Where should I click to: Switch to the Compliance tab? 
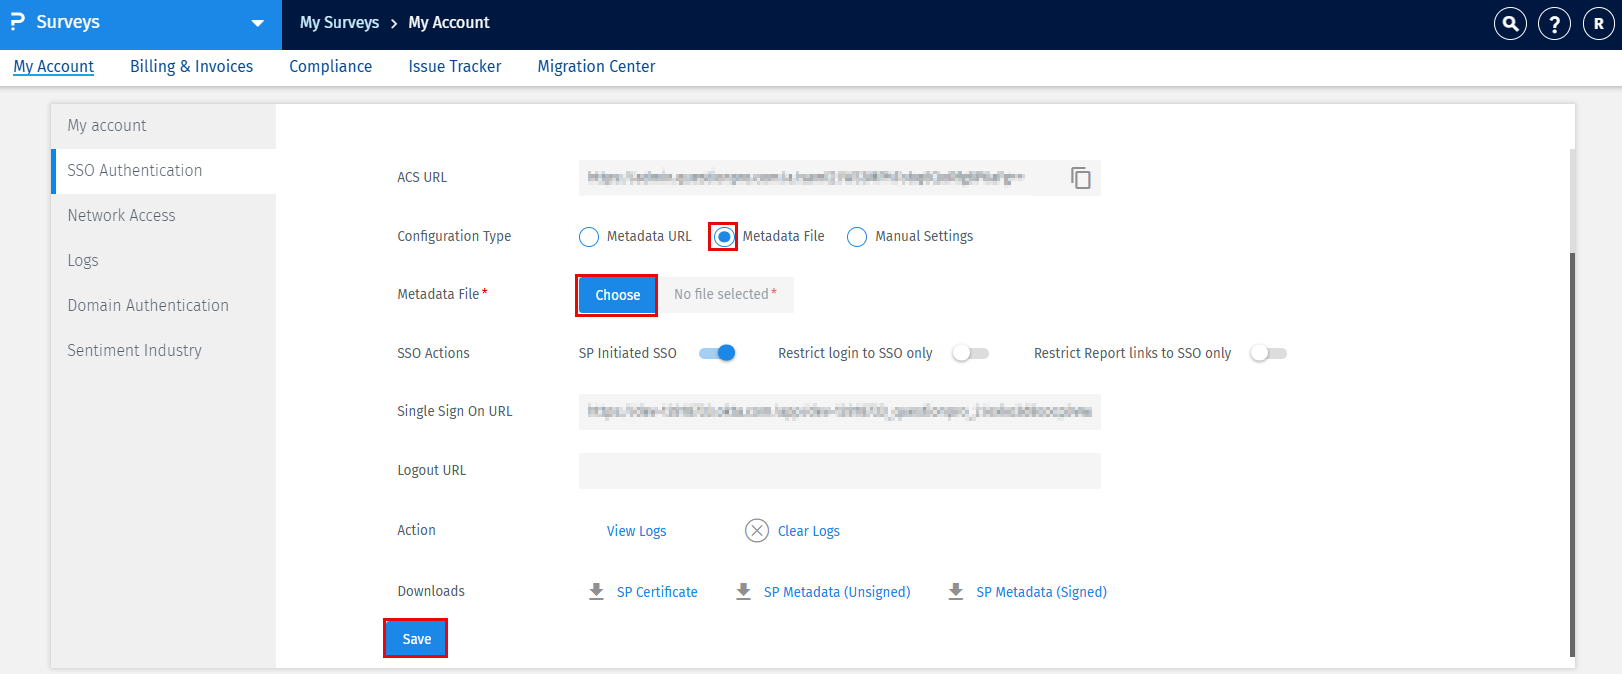(330, 66)
